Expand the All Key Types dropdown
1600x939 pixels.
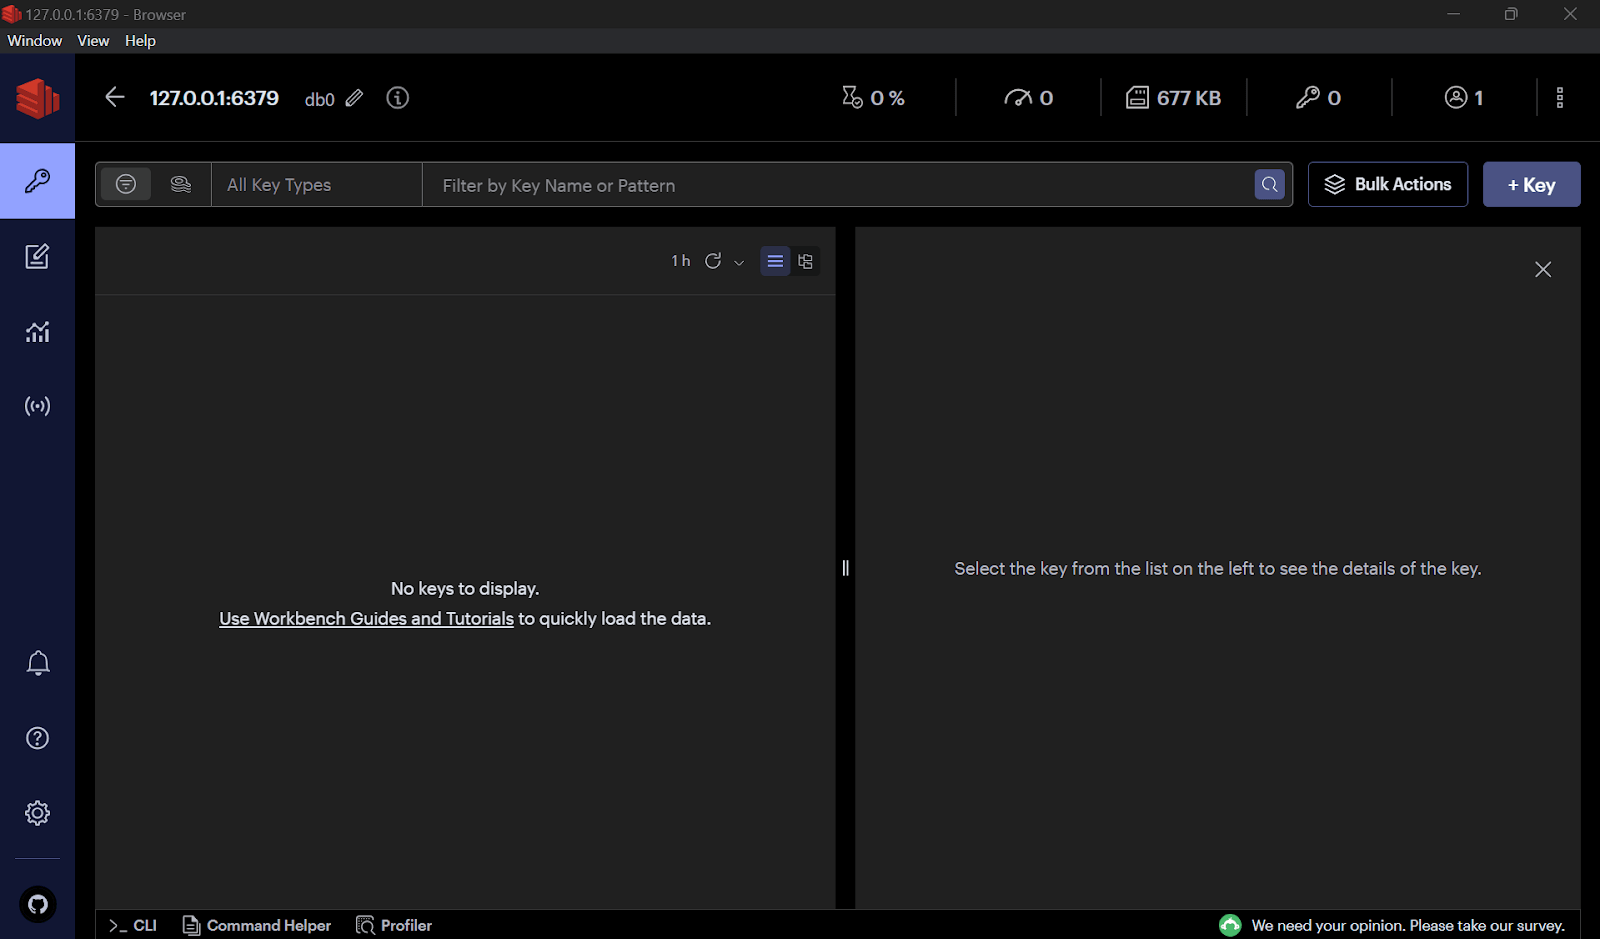[317, 185]
